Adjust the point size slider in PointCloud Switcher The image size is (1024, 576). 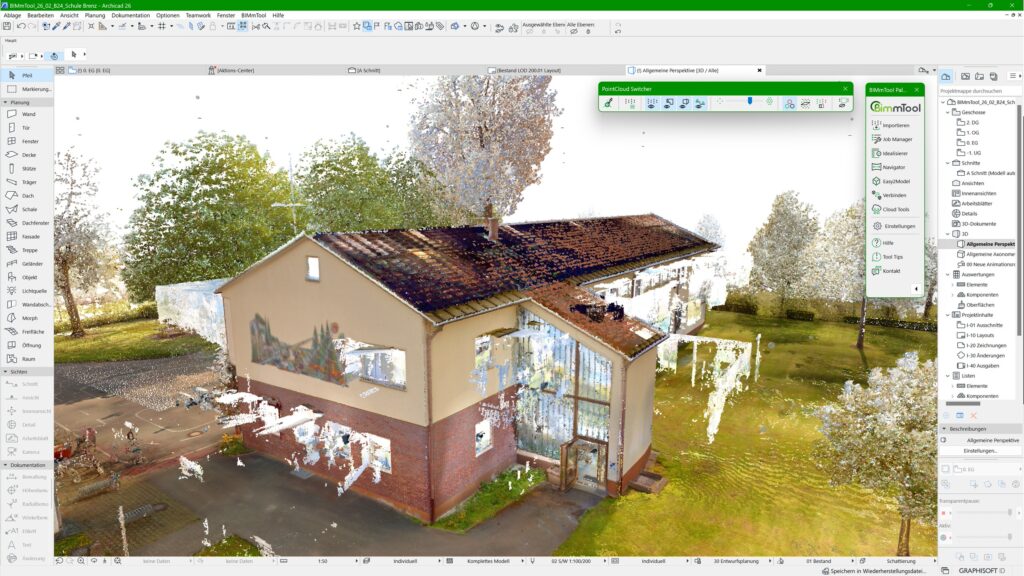pyautogui.click(x=750, y=101)
